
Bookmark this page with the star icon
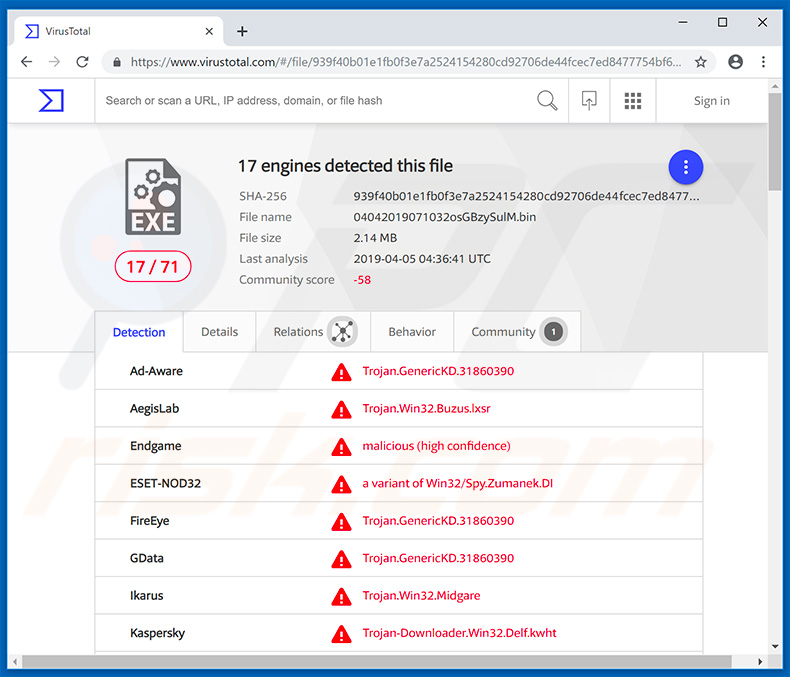coord(700,62)
